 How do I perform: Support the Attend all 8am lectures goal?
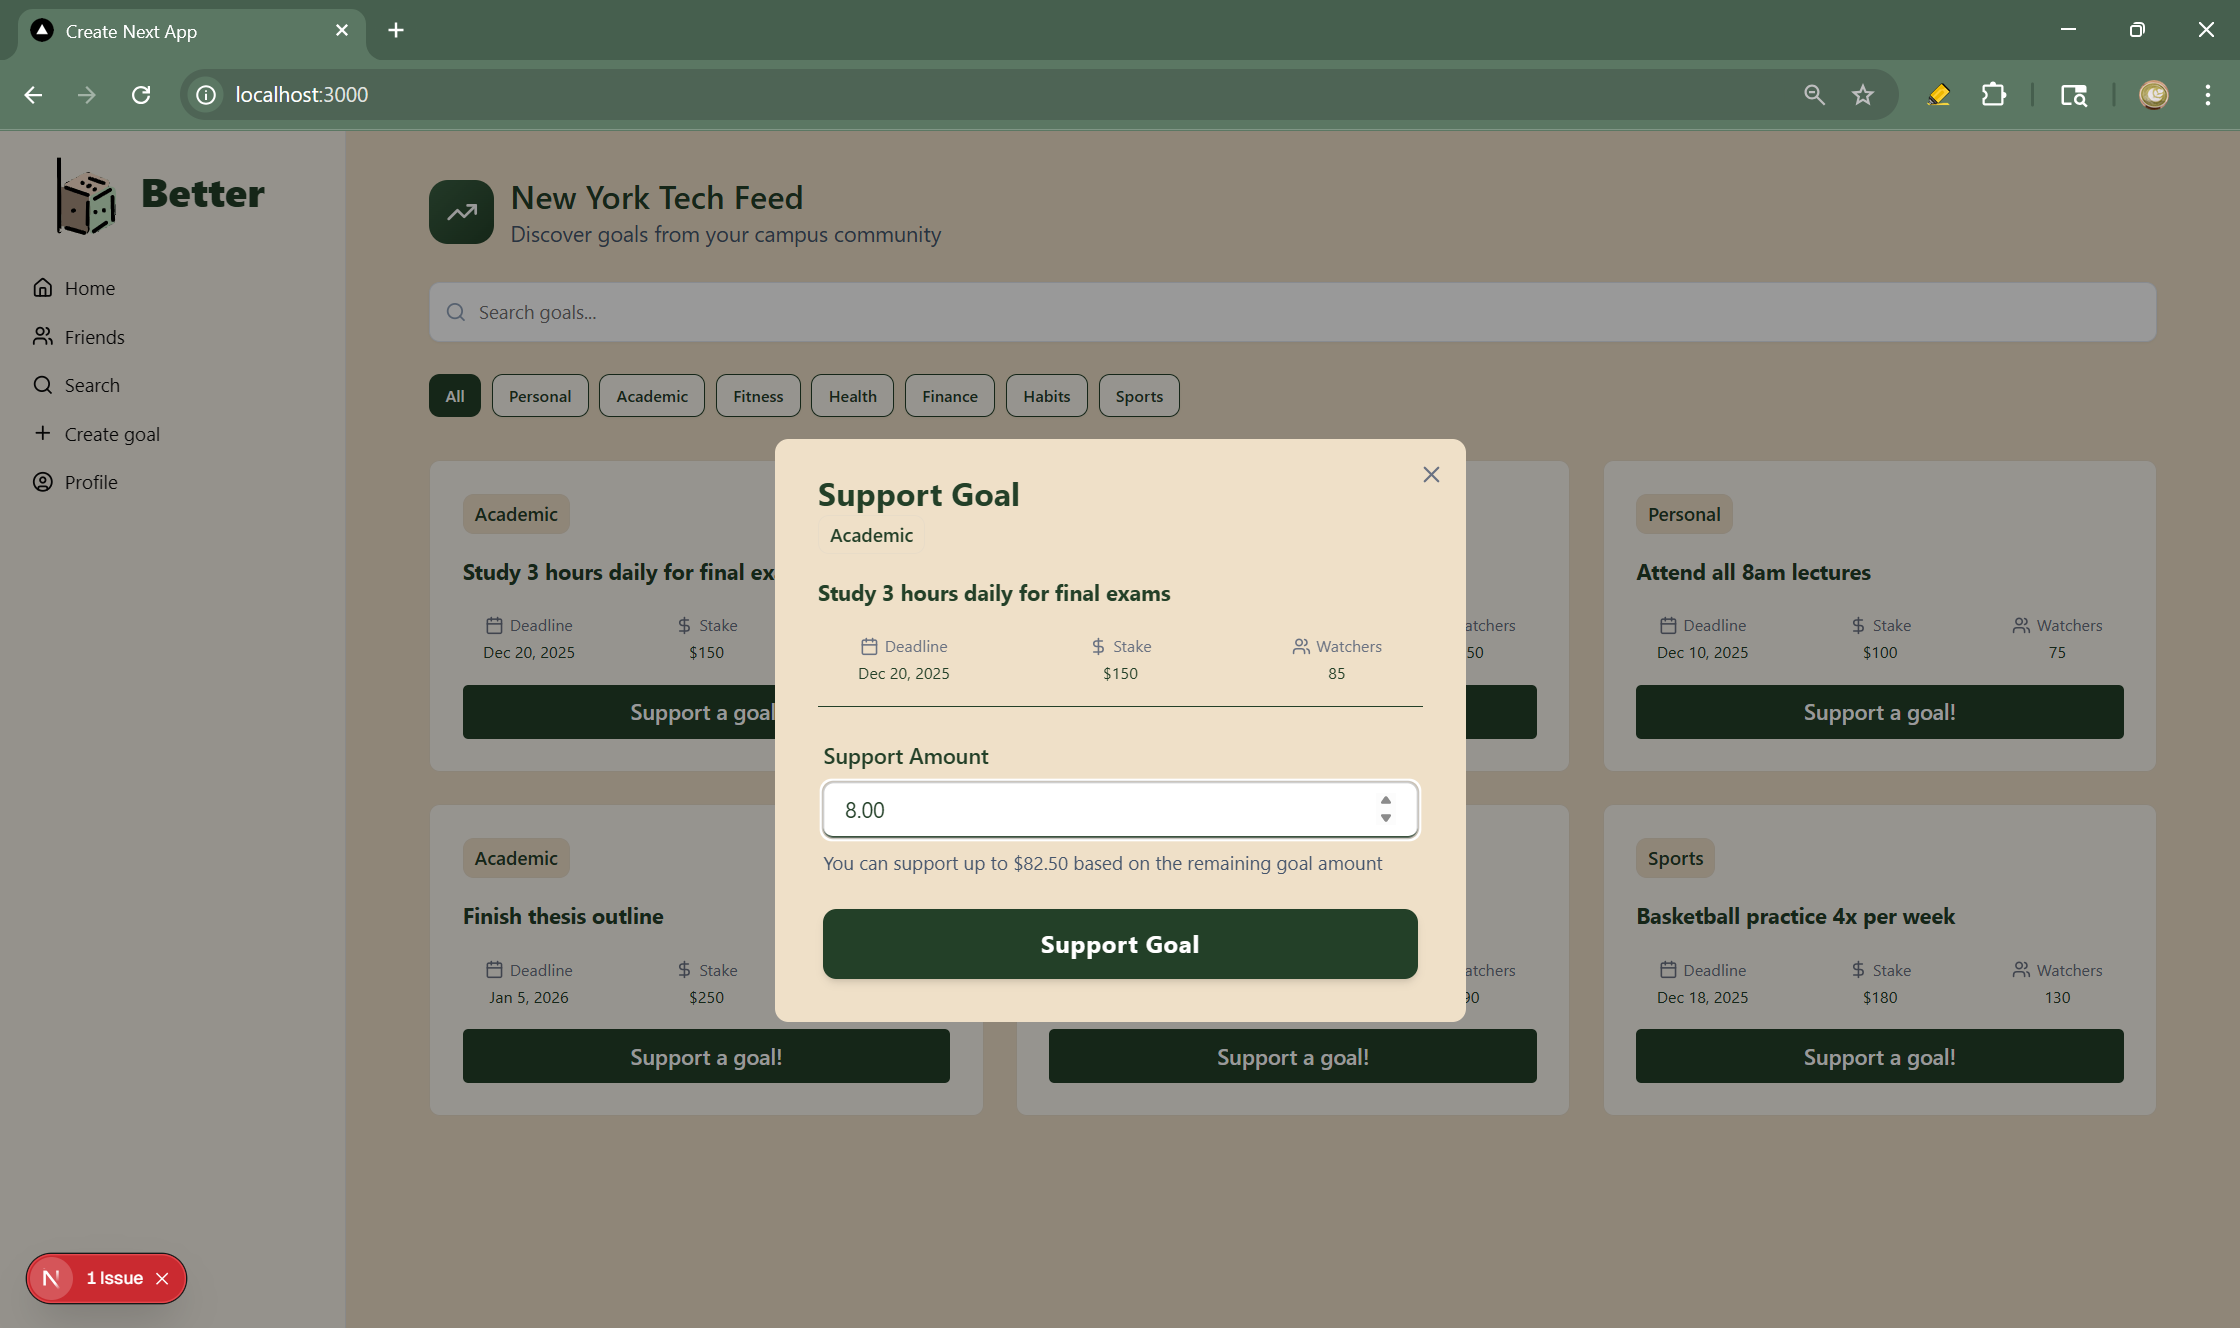coord(1878,712)
